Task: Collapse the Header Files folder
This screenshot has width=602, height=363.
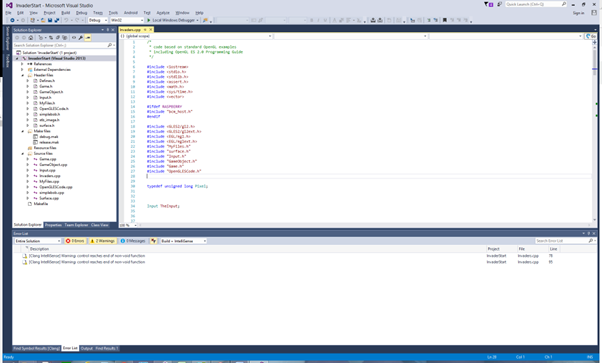Action: click(x=22, y=75)
